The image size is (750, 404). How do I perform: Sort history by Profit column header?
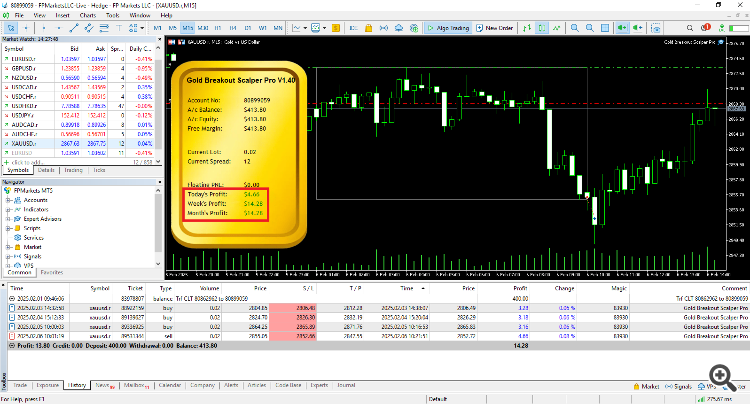[520, 288]
